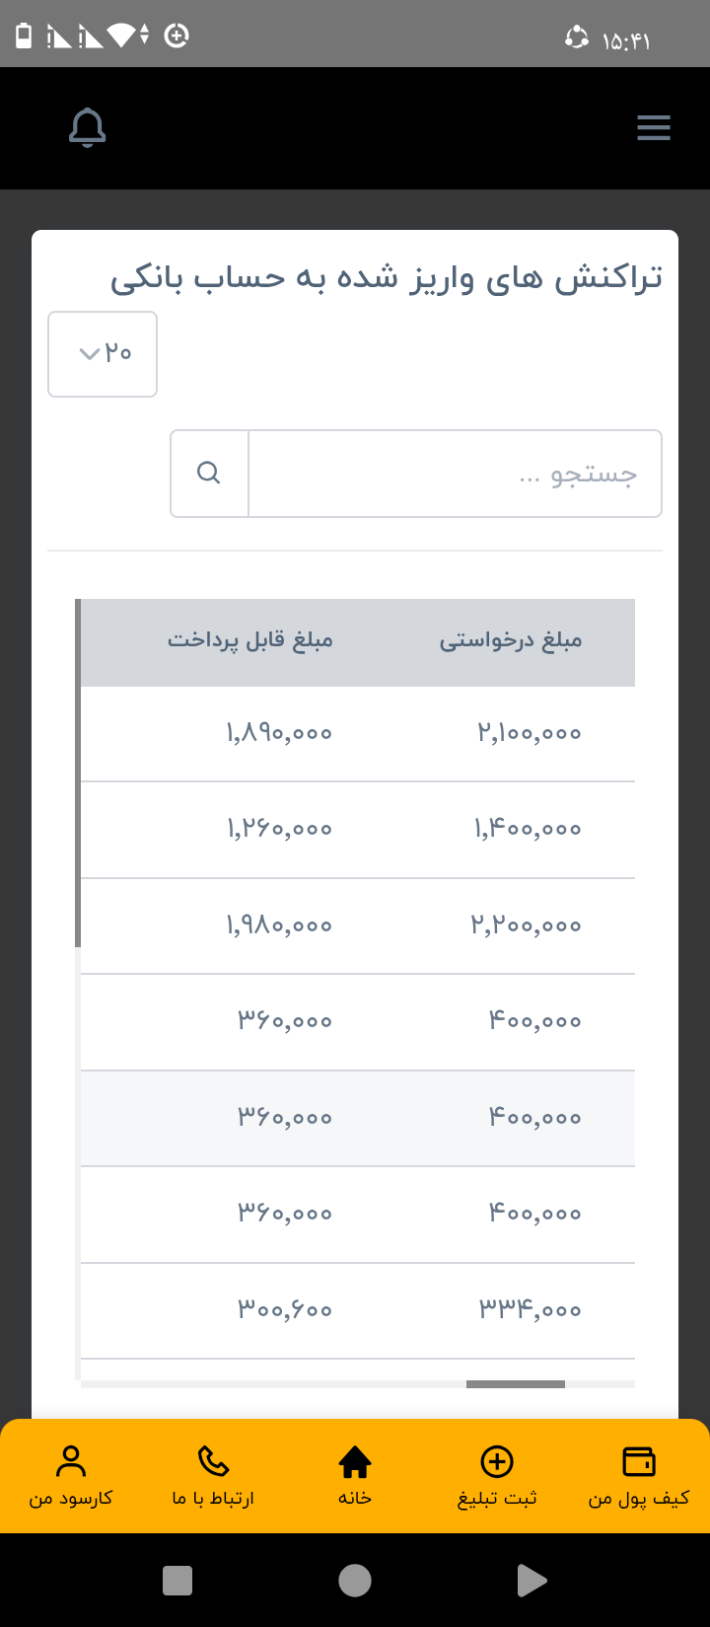
Task: Click the table's horizontal scrollbar thumb
Action: click(x=515, y=1385)
